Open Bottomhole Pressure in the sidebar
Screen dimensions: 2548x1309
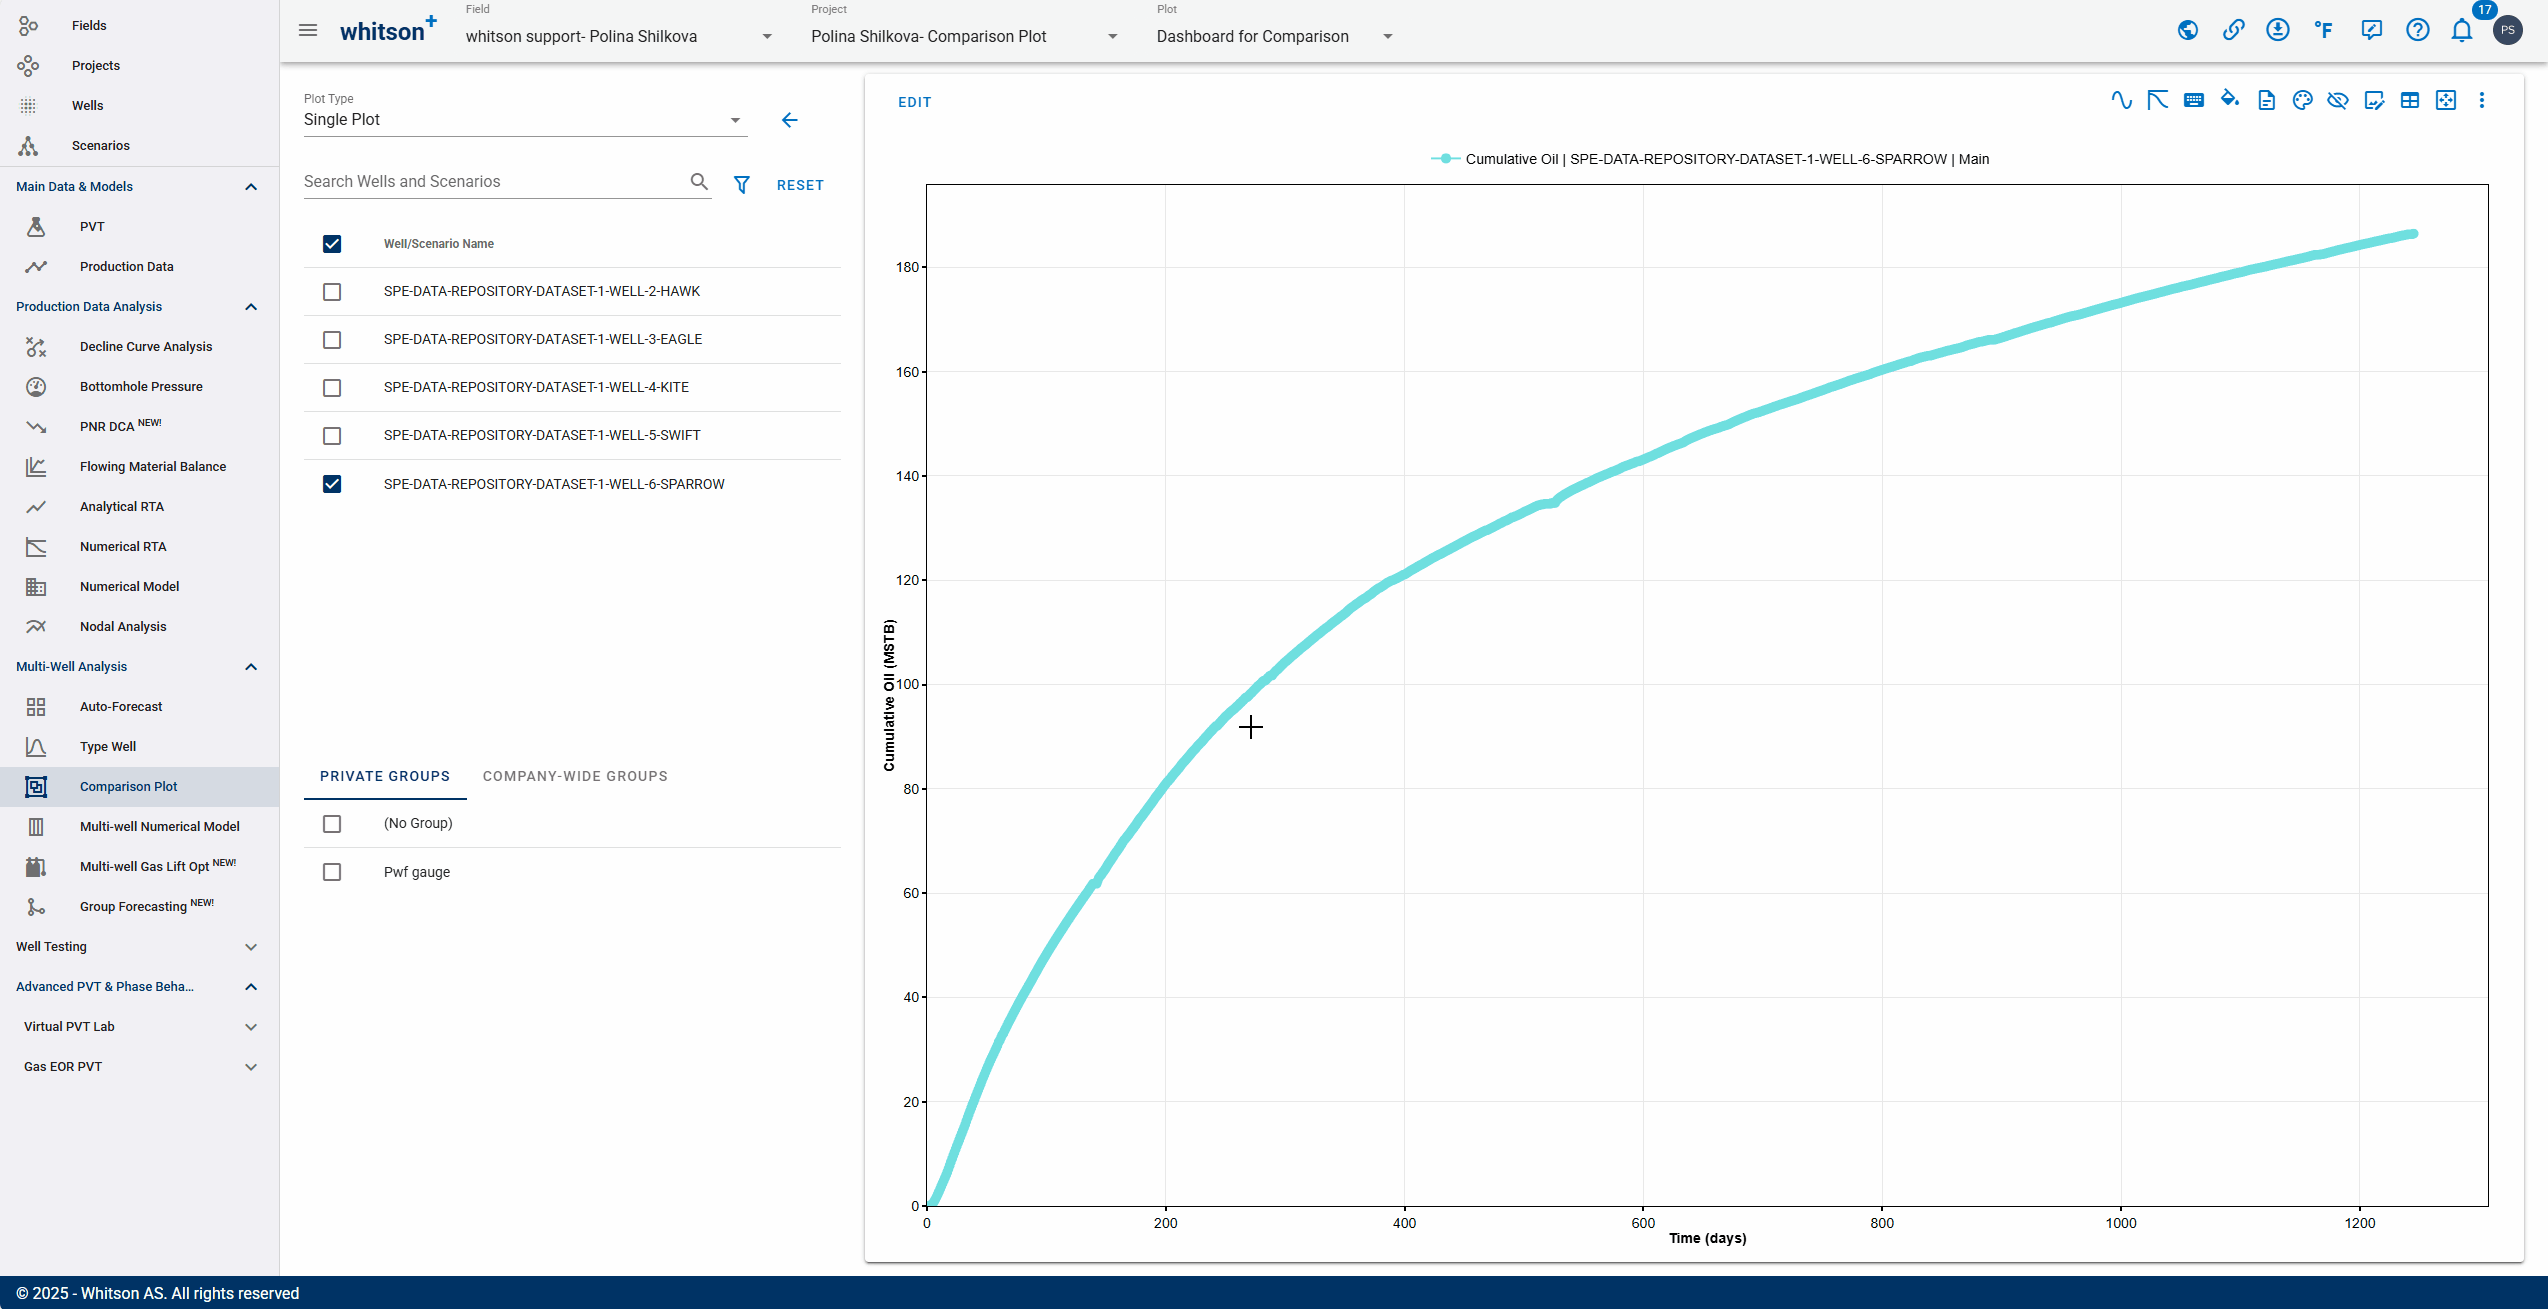(141, 387)
